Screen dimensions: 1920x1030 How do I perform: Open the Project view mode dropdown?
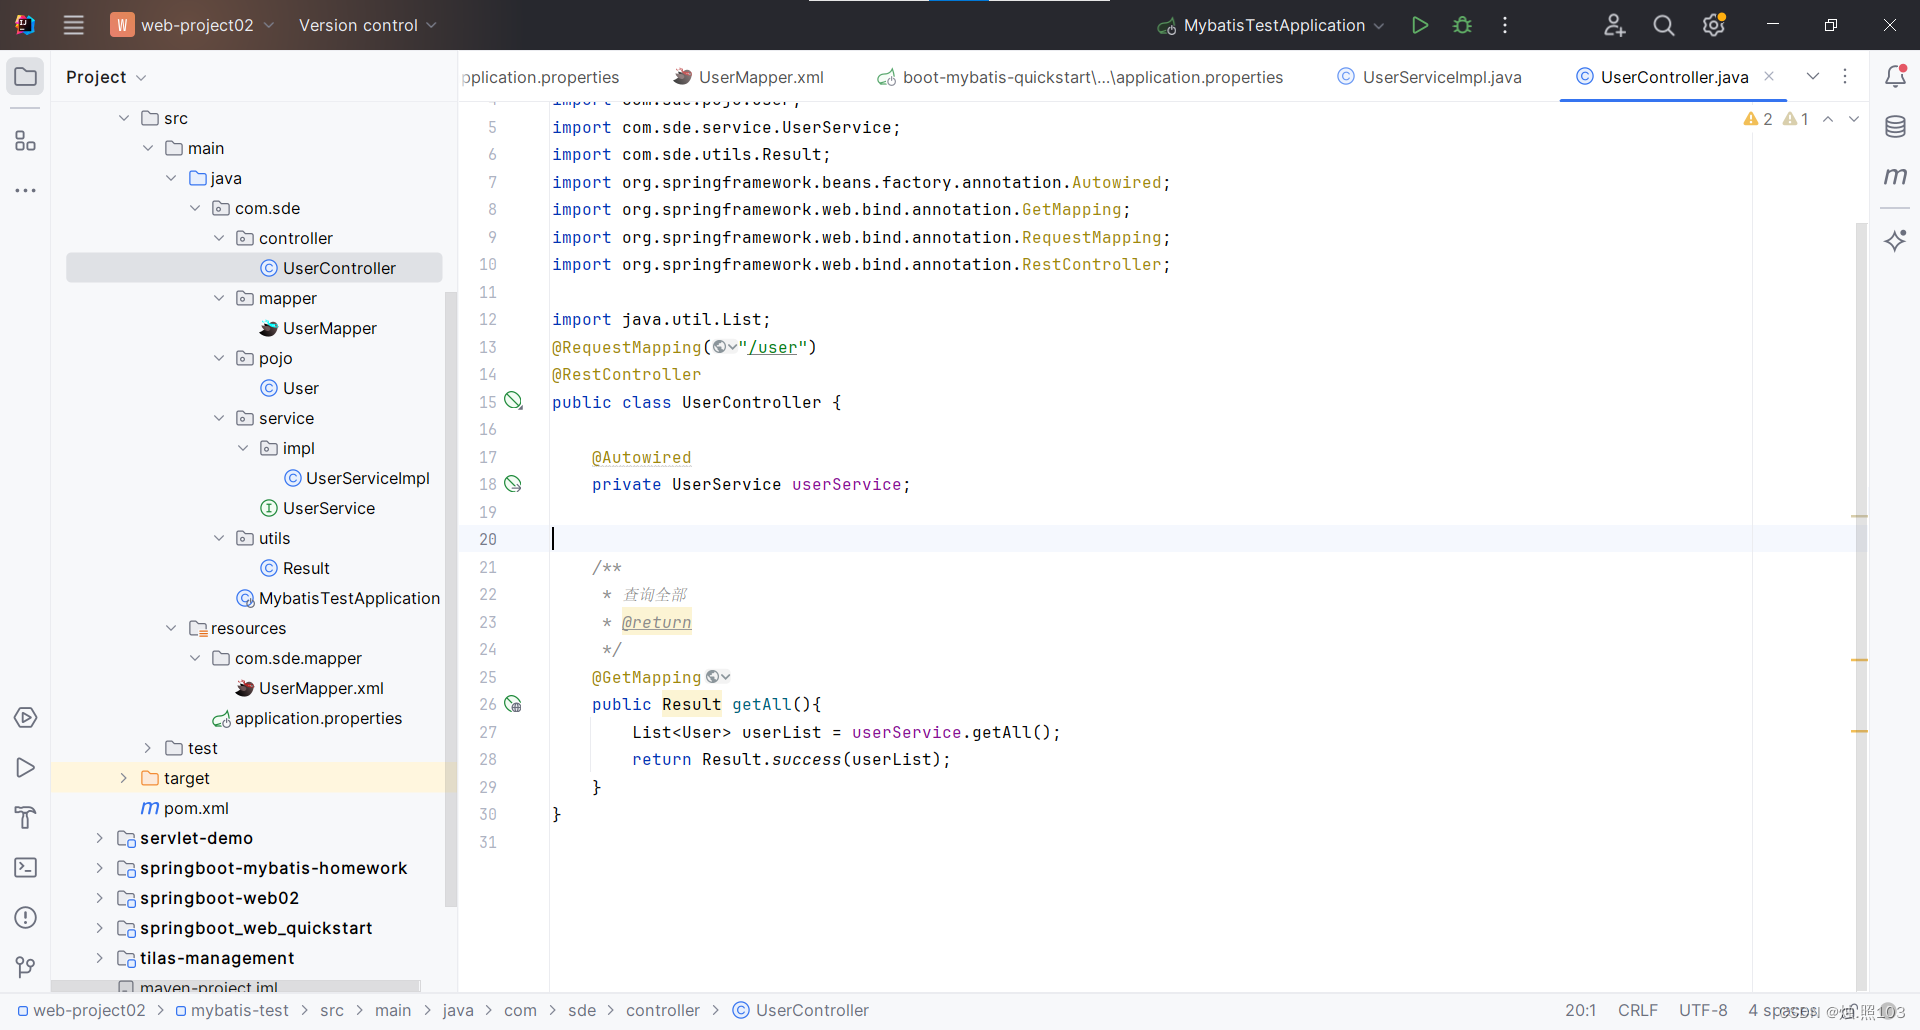[x=106, y=77]
